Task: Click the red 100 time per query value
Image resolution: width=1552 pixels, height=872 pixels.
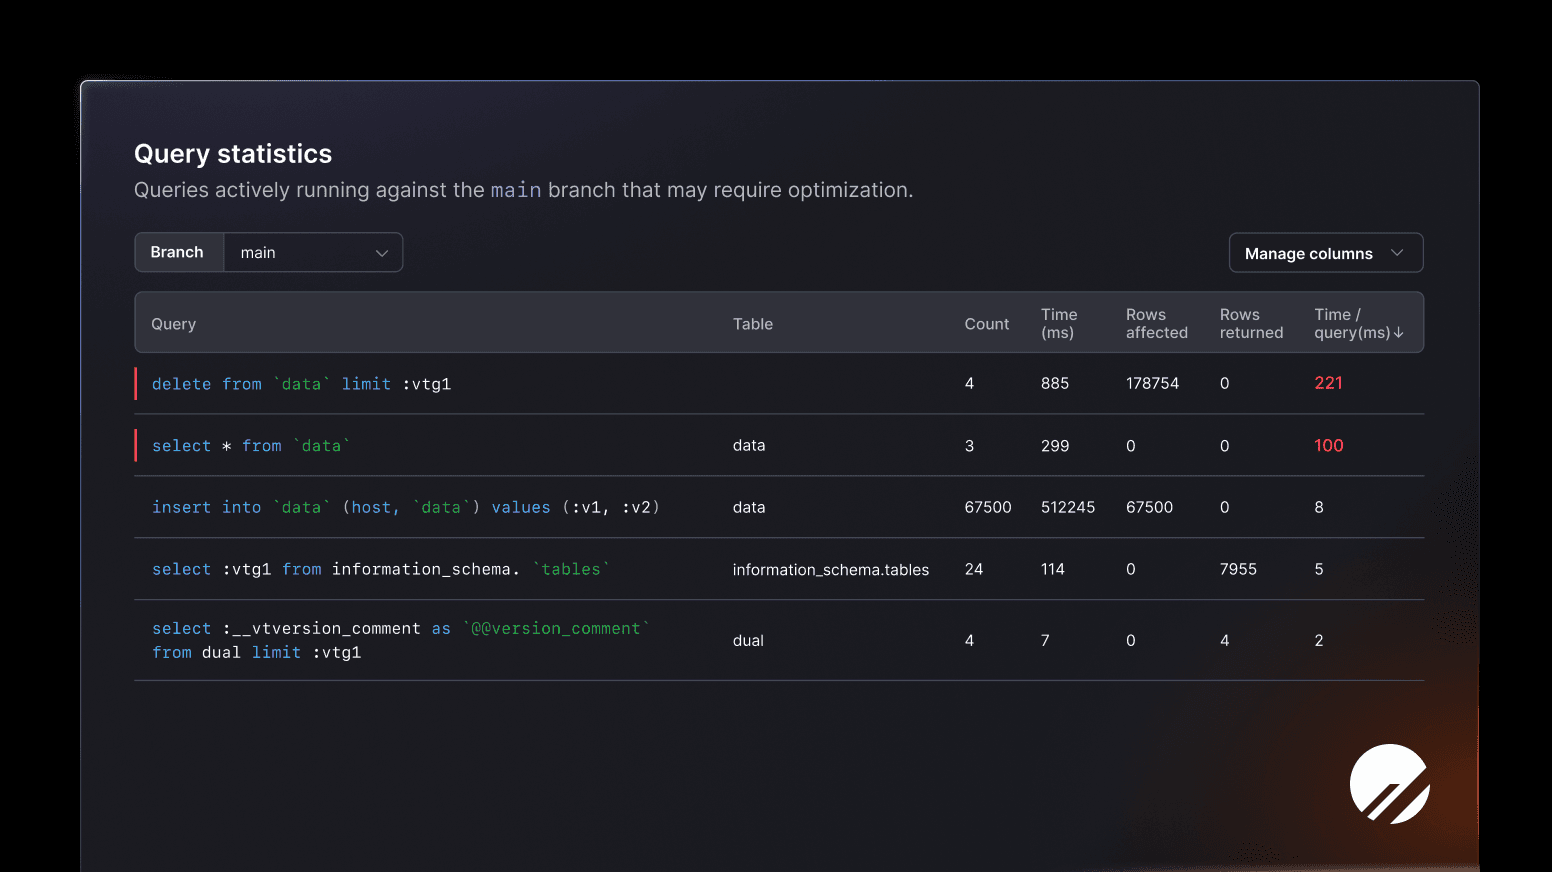Action: pyautogui.click(x=1328, y=446)
